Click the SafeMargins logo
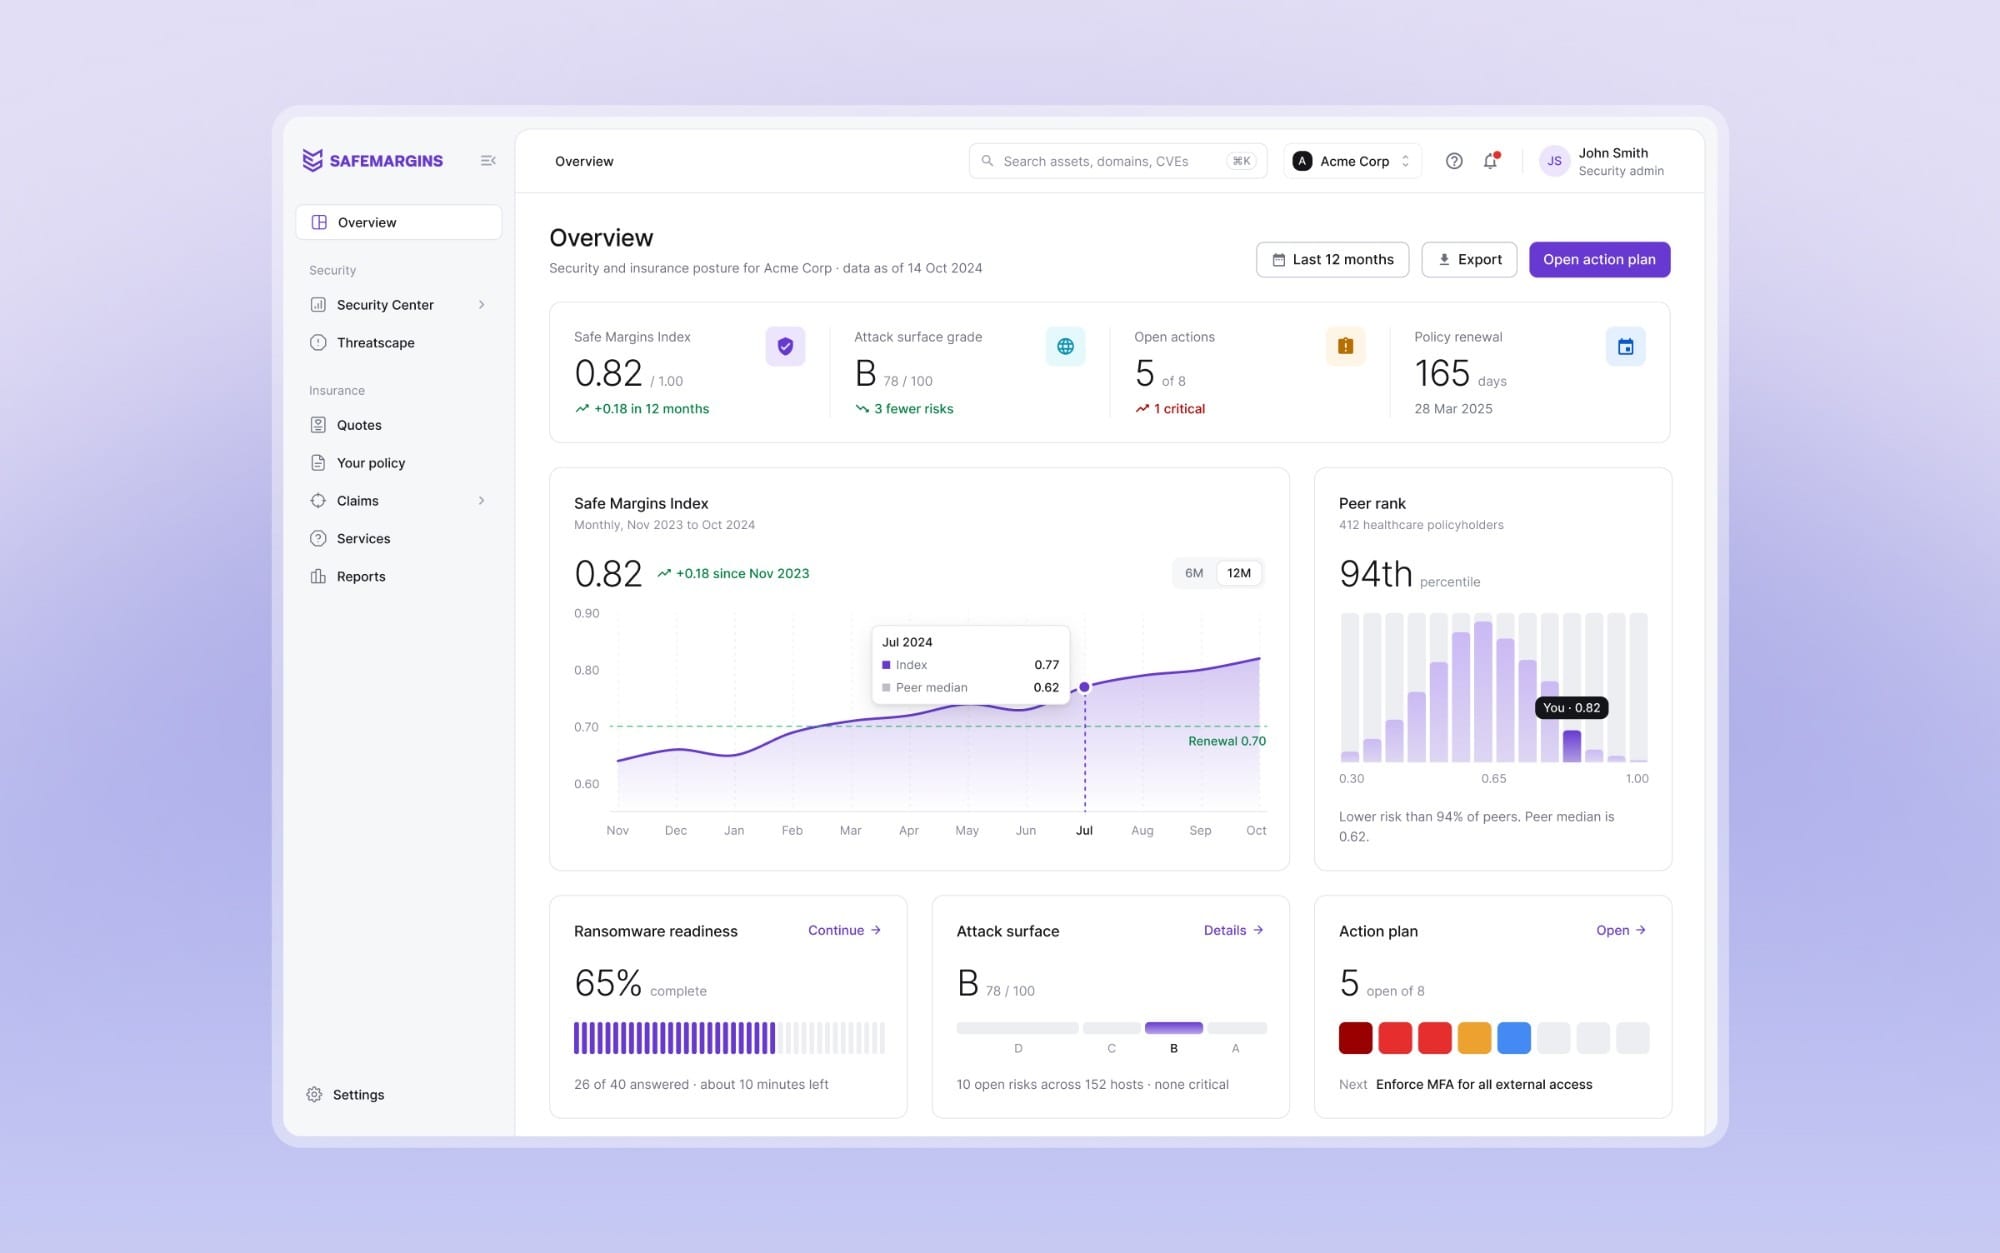This screenshot has height=1253, width=2000. [372, 160]
